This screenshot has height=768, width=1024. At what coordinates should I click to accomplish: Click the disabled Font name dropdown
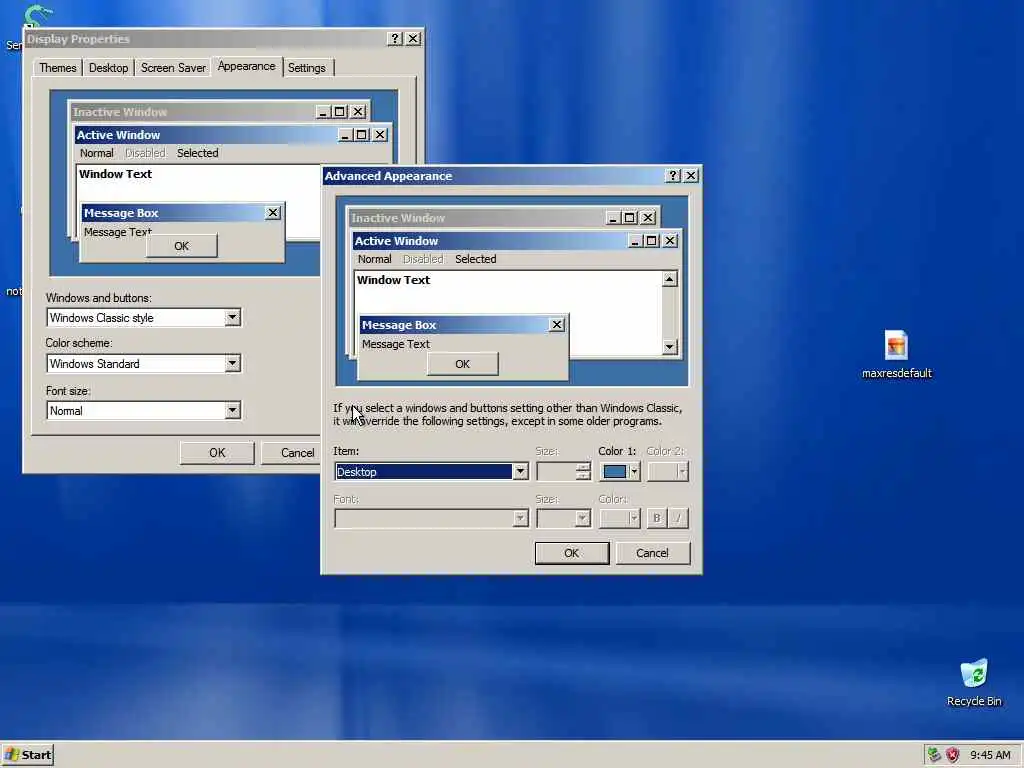pos(431,519)
